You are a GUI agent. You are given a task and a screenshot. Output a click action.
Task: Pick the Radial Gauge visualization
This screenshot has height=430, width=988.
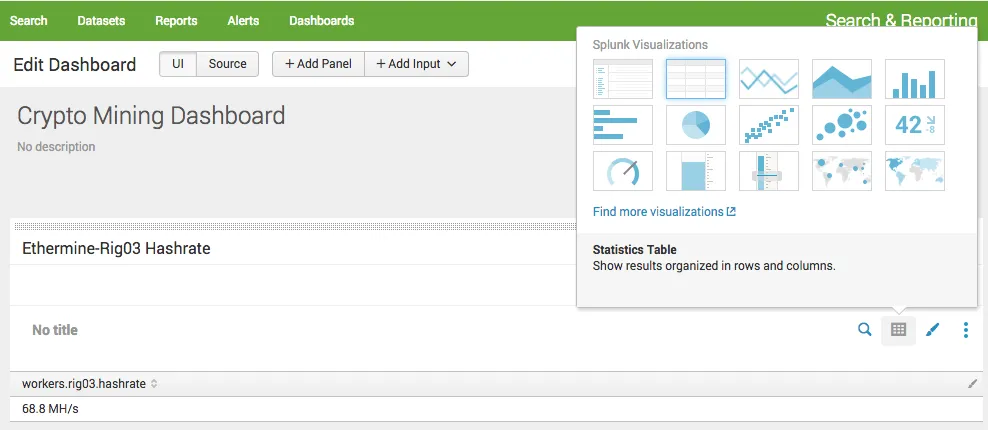coord(623,171)
